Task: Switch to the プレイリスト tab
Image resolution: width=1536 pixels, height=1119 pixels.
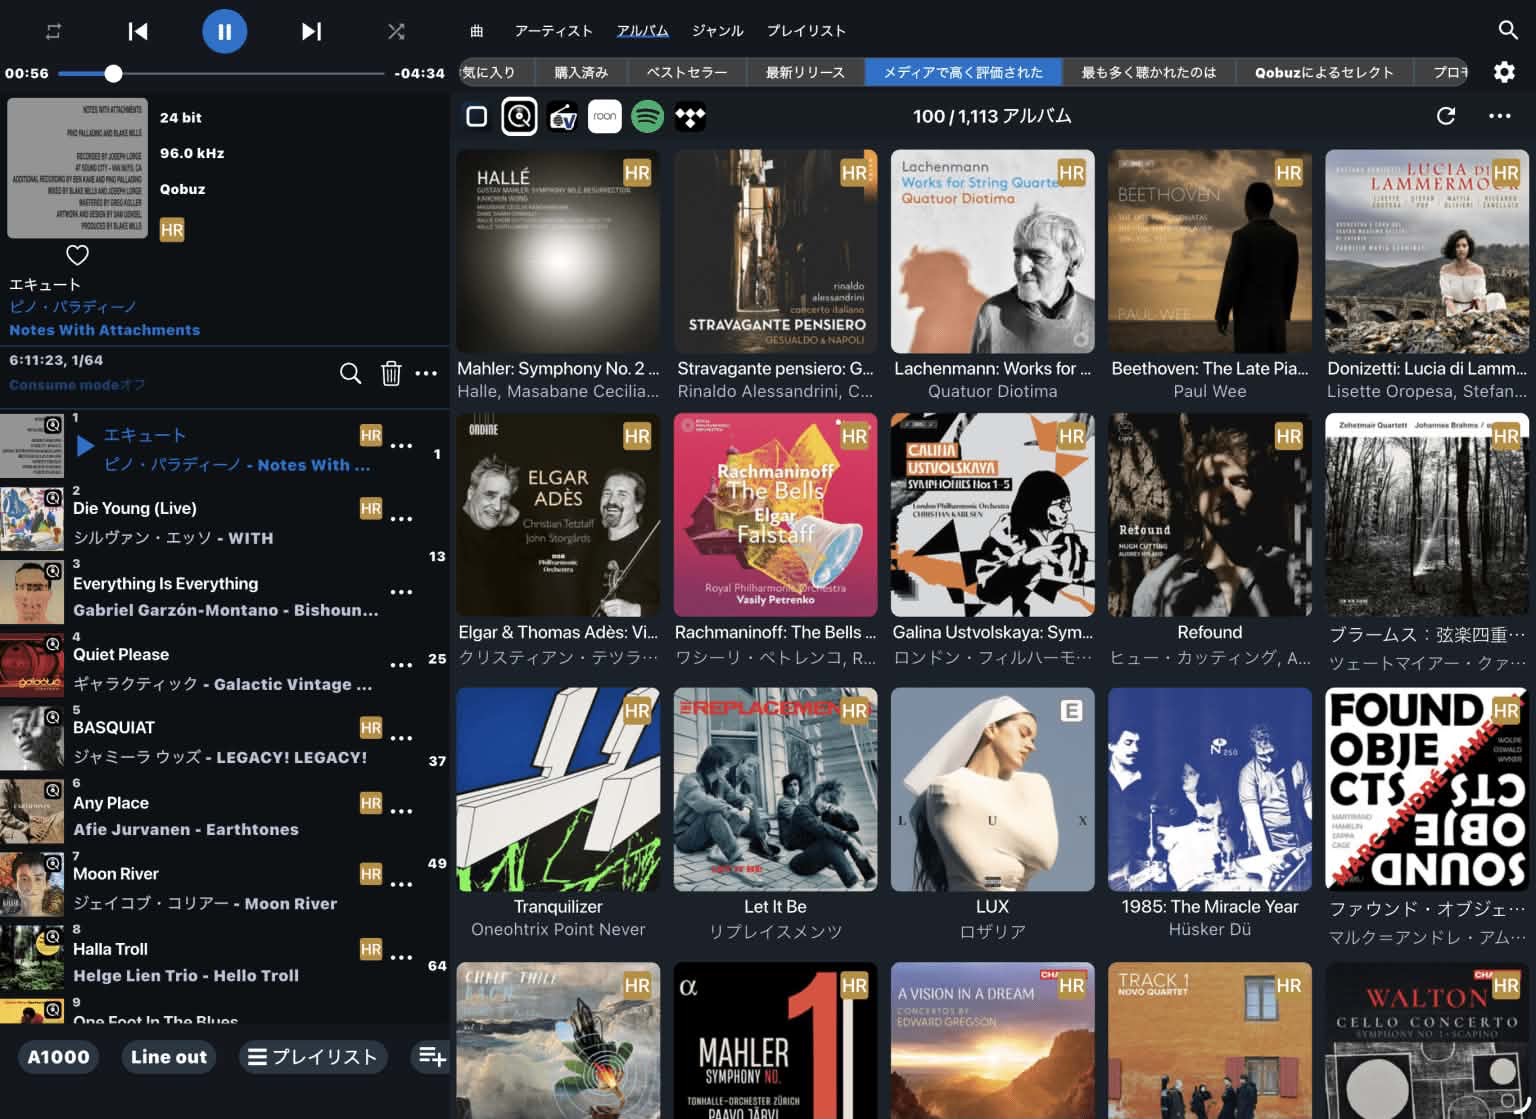Action: tap(806, 31)
